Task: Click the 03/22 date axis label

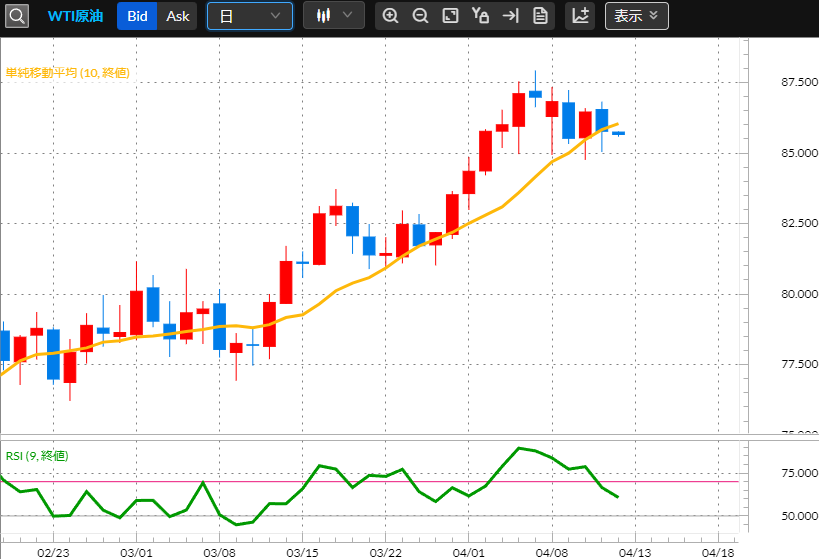Action: point(385,553)
